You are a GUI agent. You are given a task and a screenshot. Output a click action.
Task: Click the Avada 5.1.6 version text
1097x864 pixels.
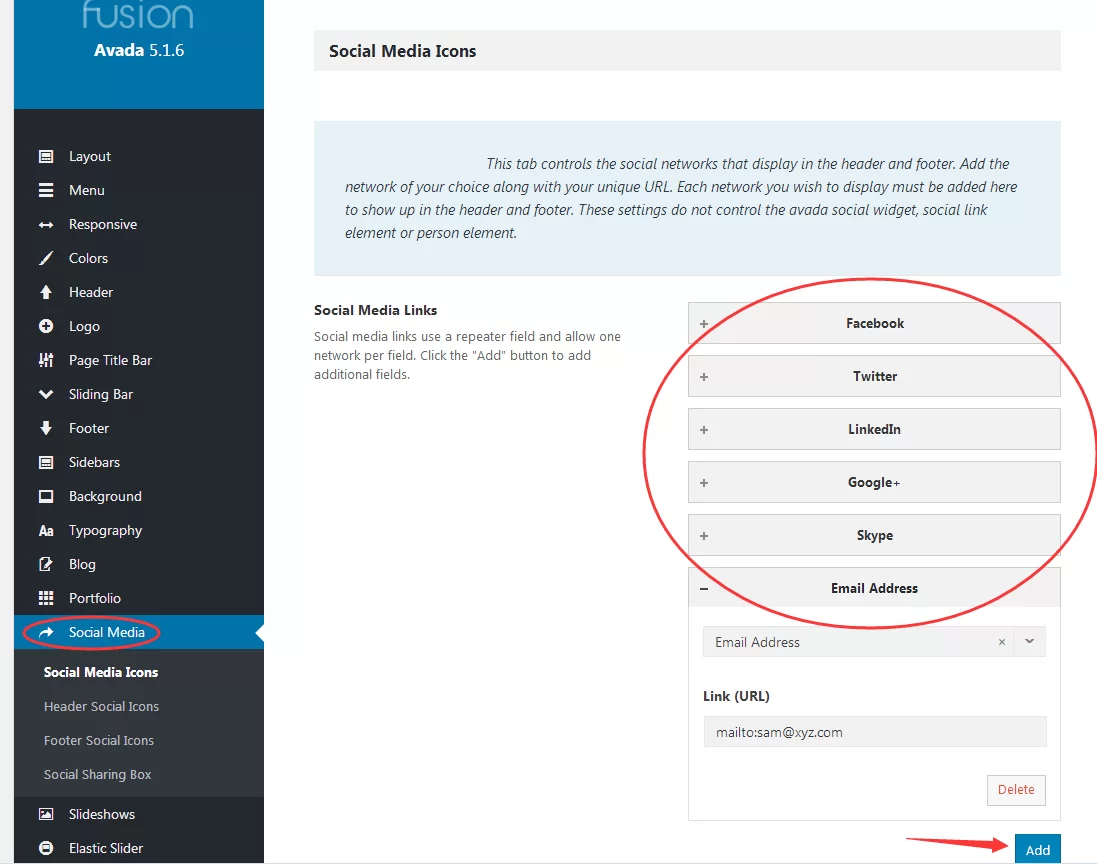click(x=139, y=50)
